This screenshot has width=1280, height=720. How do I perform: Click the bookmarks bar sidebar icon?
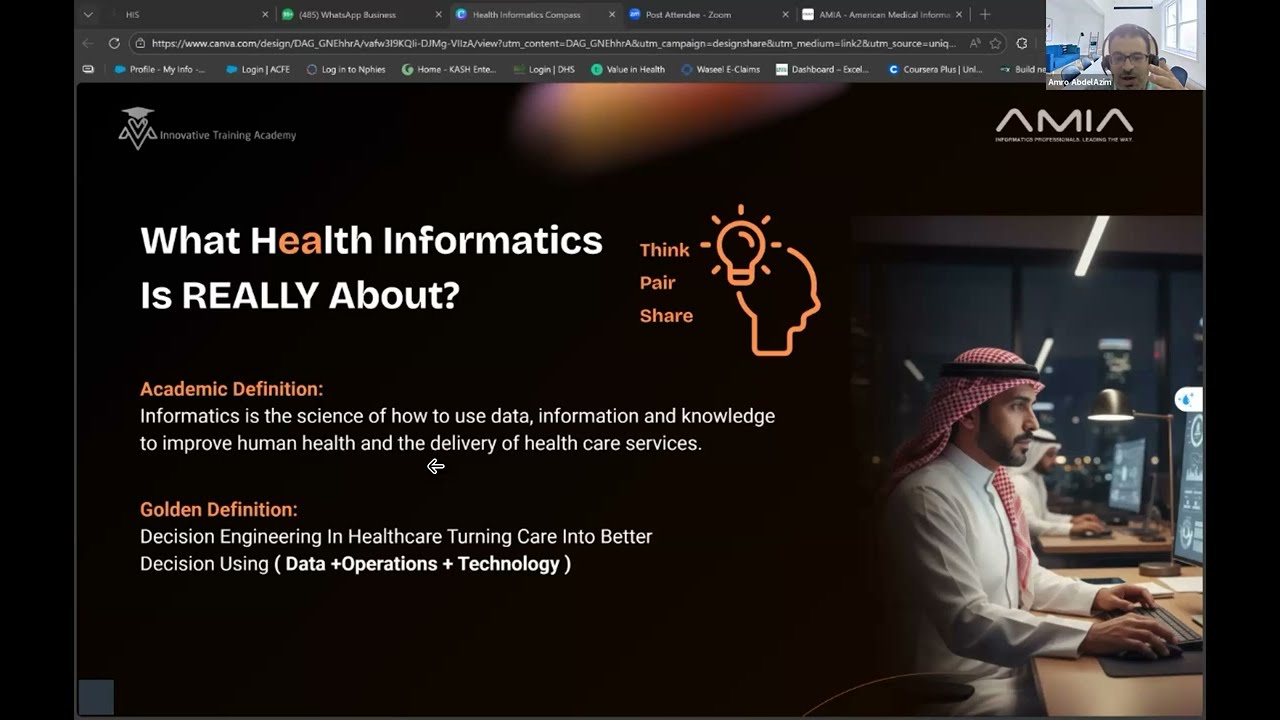click(88, 70)
